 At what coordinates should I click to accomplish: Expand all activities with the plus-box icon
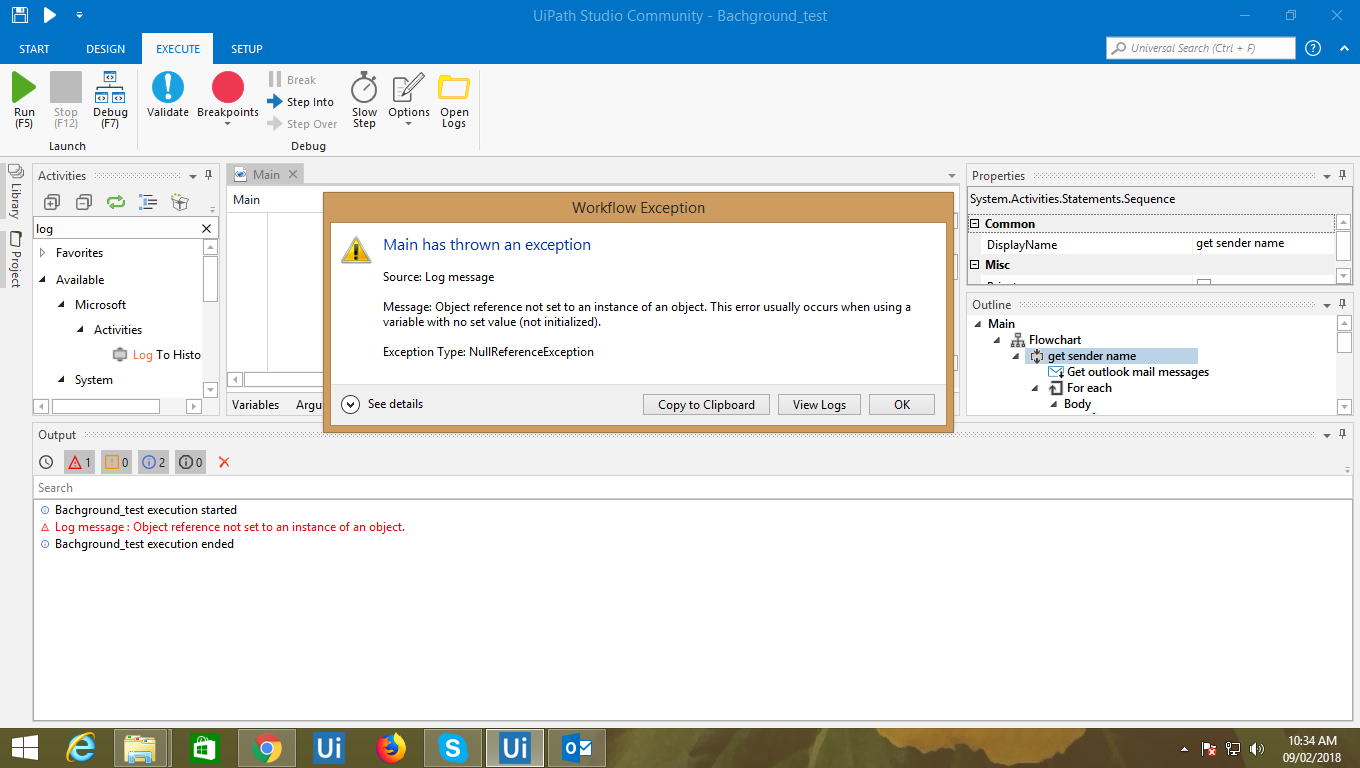pyautogui.click(x=52, y=202)
